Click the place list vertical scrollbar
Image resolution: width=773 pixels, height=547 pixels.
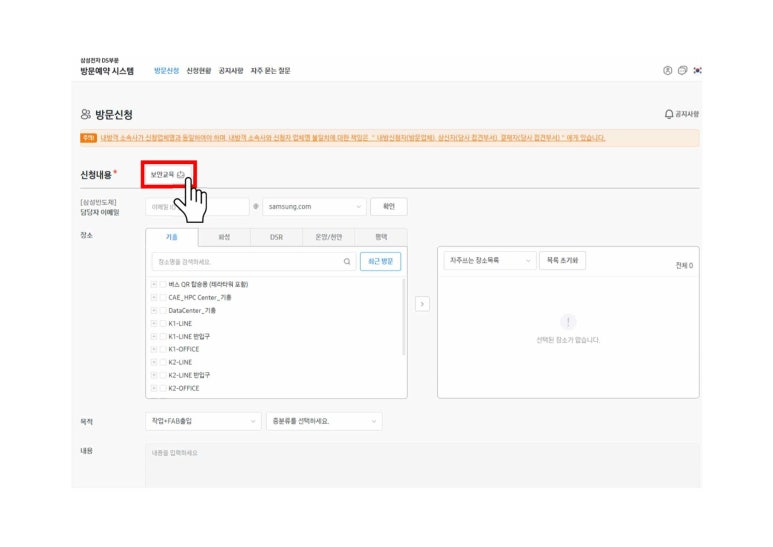pyautogui.click(x=404, y=315)
